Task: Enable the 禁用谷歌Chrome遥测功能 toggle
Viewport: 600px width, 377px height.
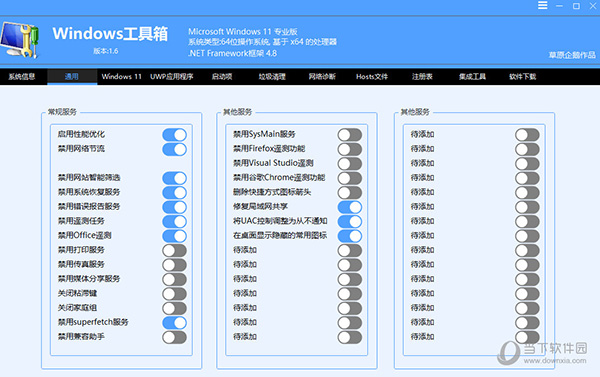Action: click(x=350, y=178)
